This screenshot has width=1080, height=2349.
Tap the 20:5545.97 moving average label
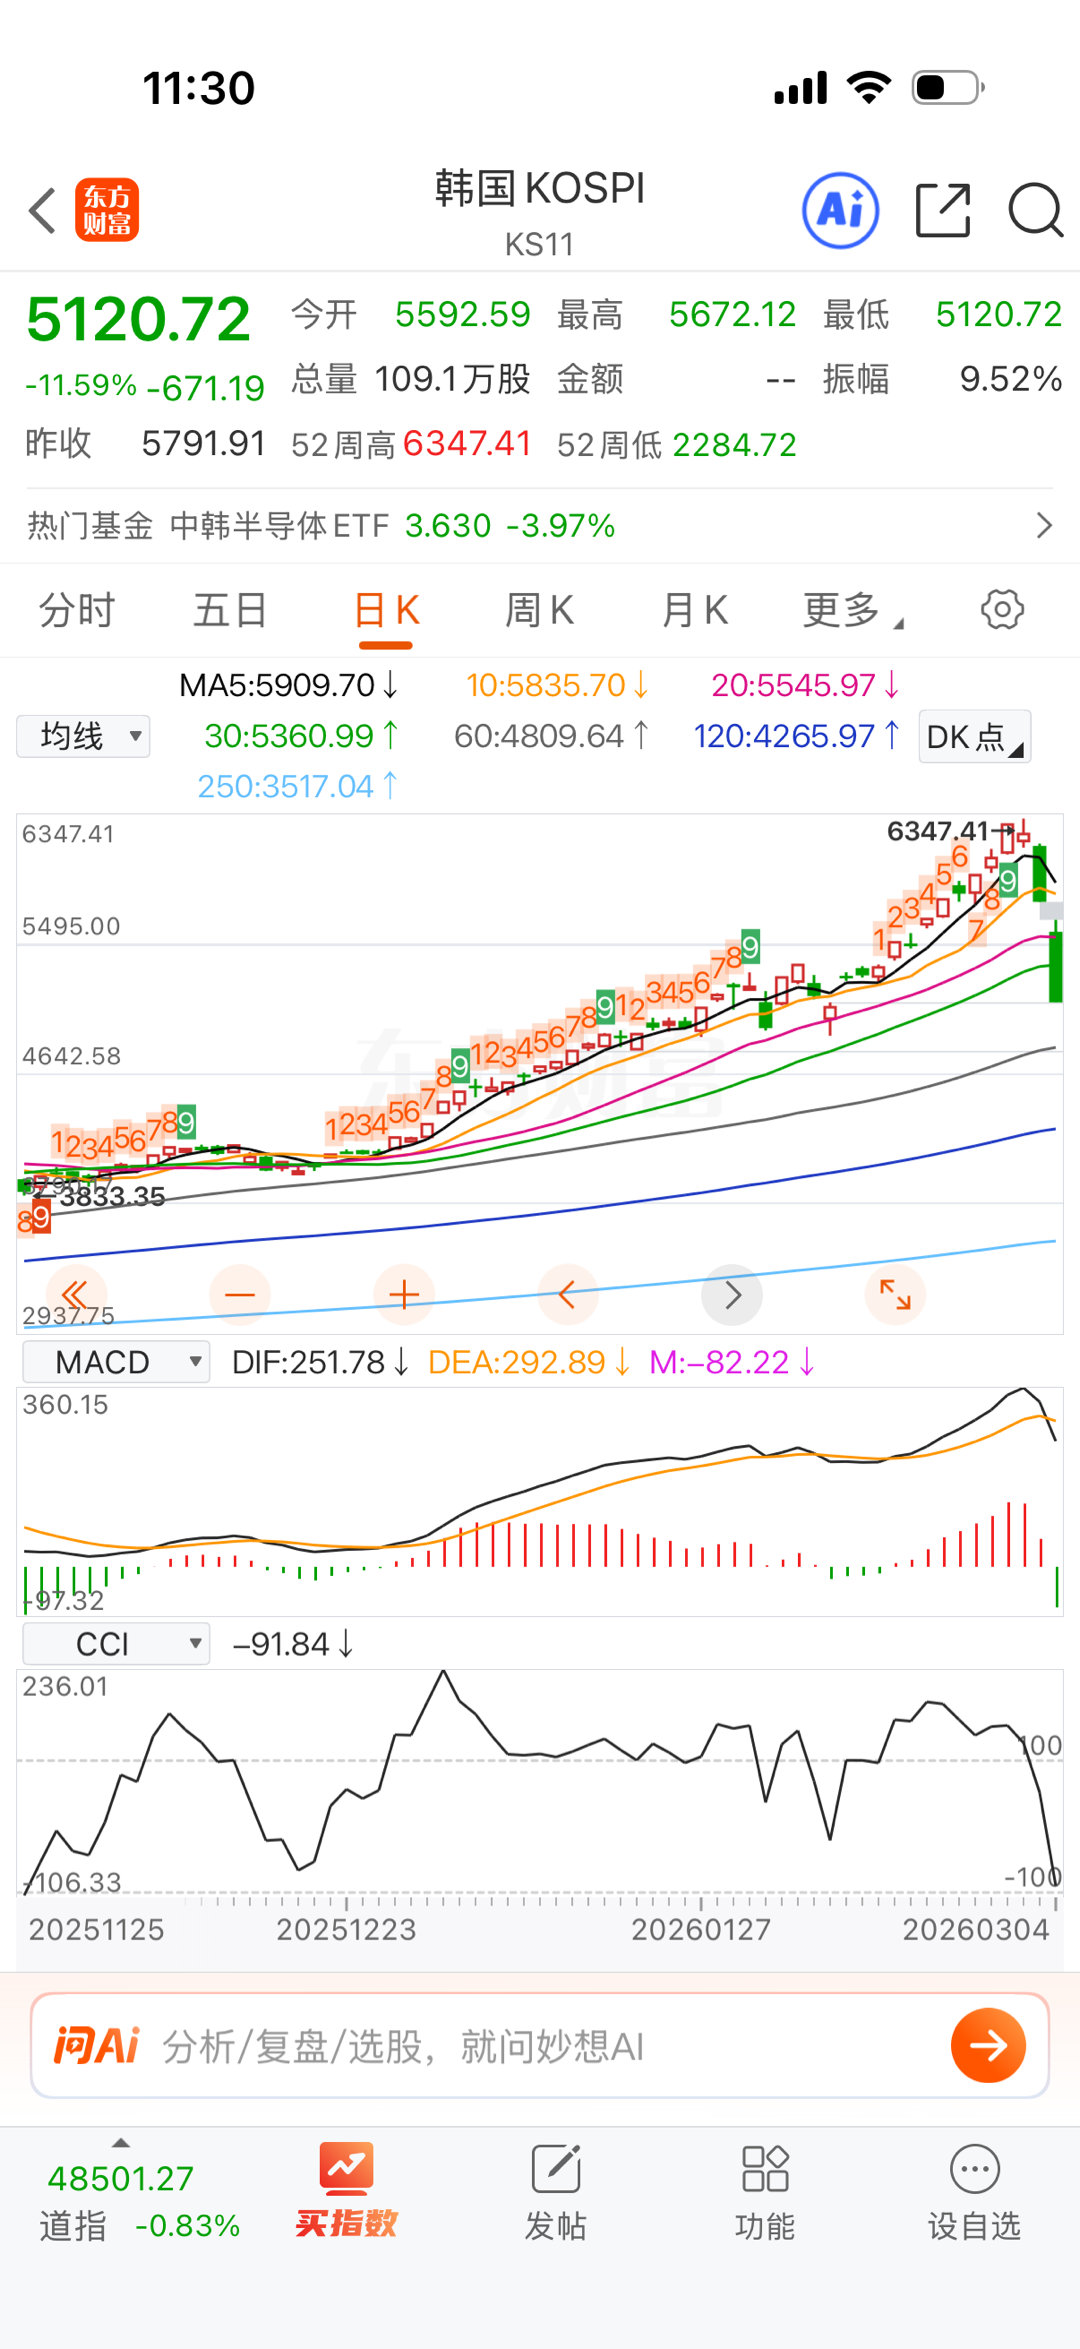805,685
